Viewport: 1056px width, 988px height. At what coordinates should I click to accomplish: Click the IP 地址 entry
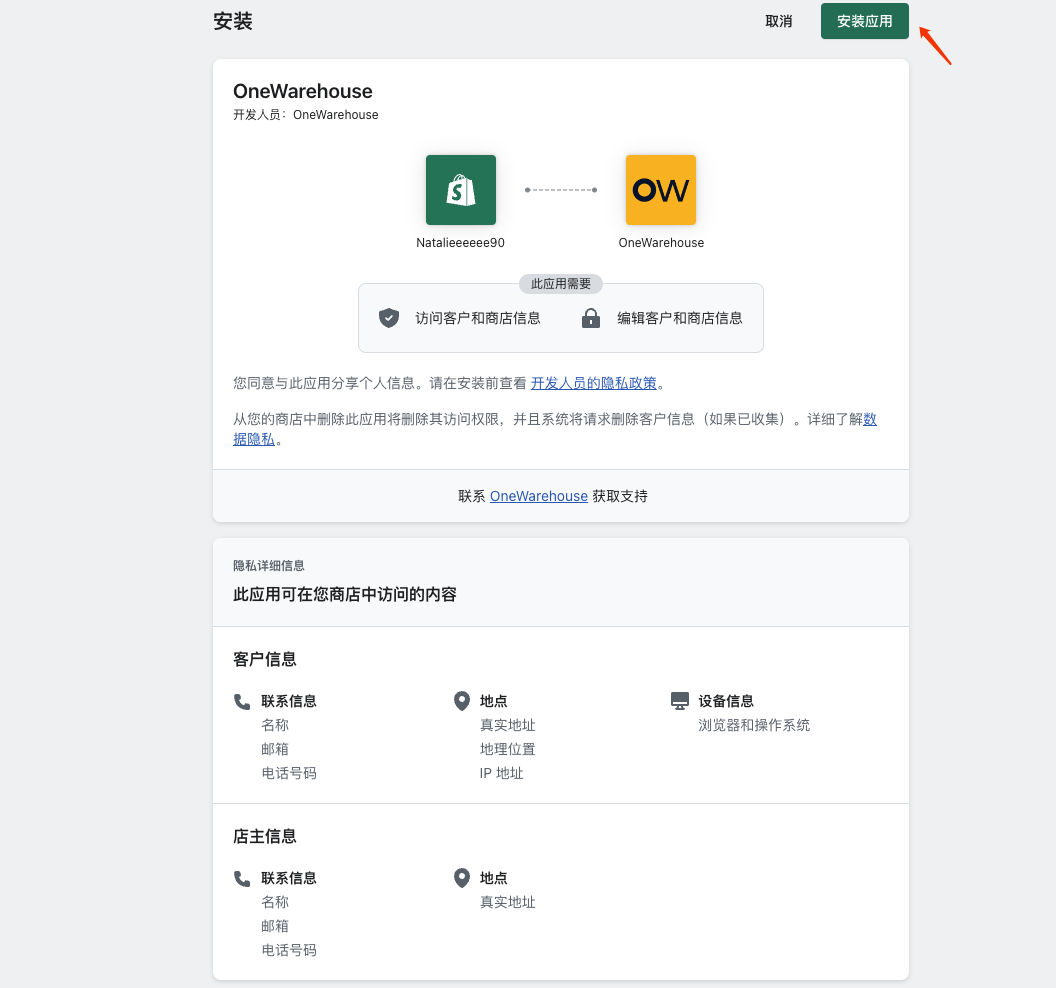pos(501,773)
